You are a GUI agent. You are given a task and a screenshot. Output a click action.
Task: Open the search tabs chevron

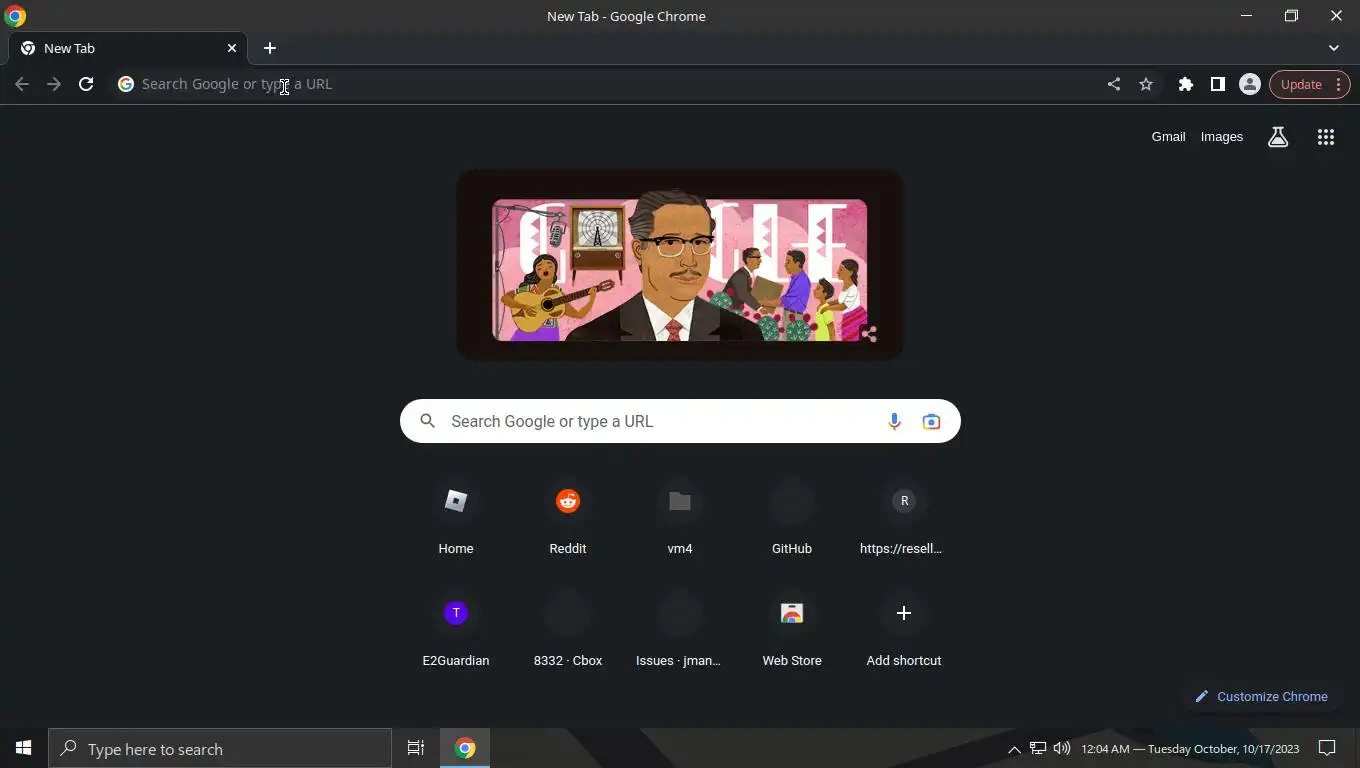pos(1334,48)
